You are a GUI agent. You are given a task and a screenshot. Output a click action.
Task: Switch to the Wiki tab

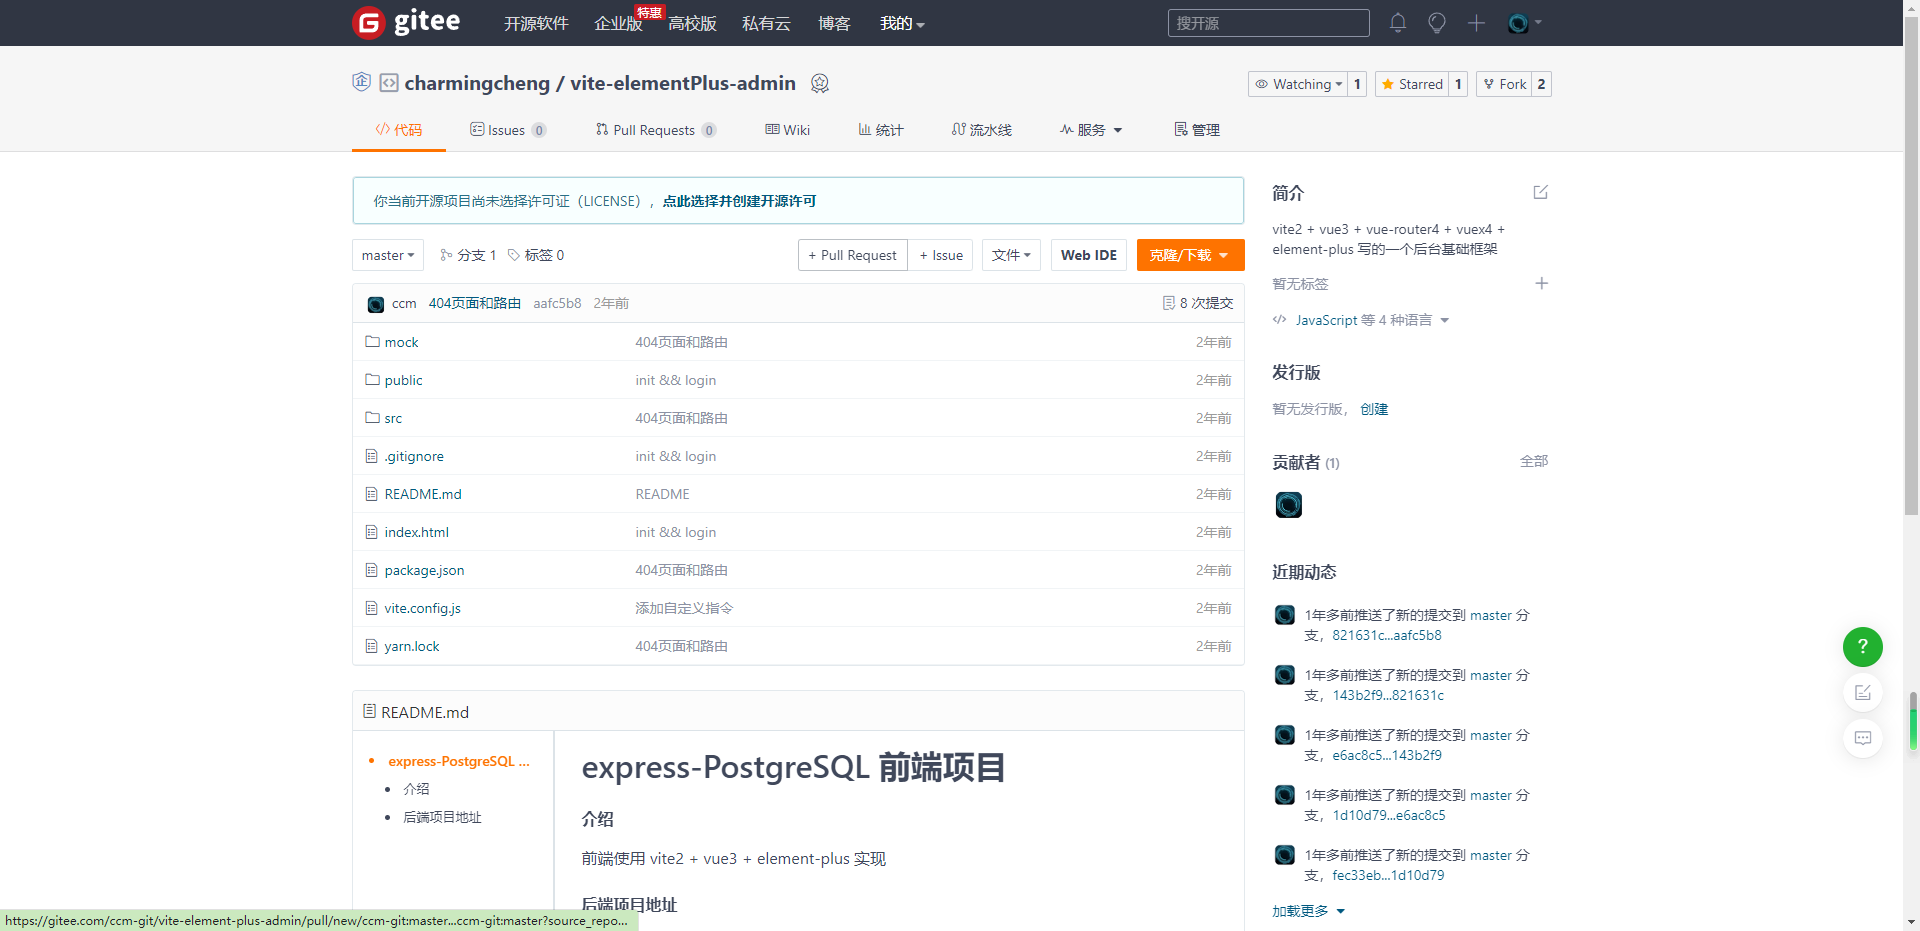point(788,130)
